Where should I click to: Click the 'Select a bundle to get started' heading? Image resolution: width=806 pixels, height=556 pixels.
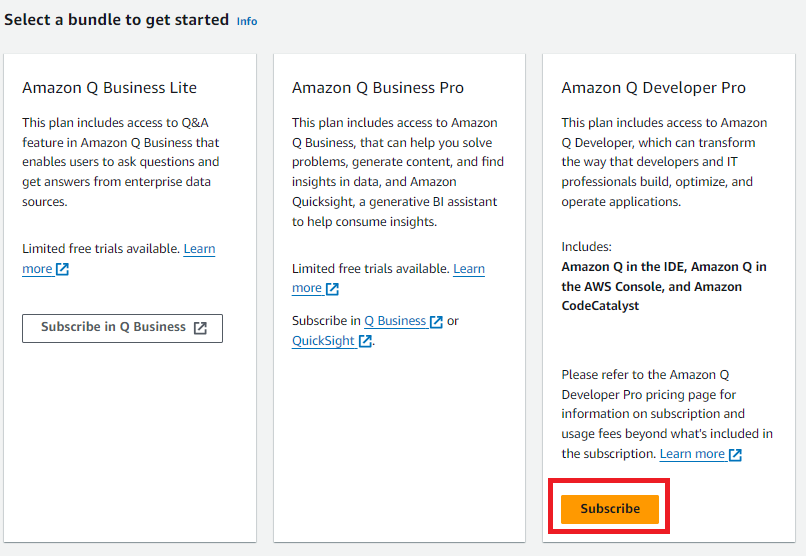coord(116,19)
